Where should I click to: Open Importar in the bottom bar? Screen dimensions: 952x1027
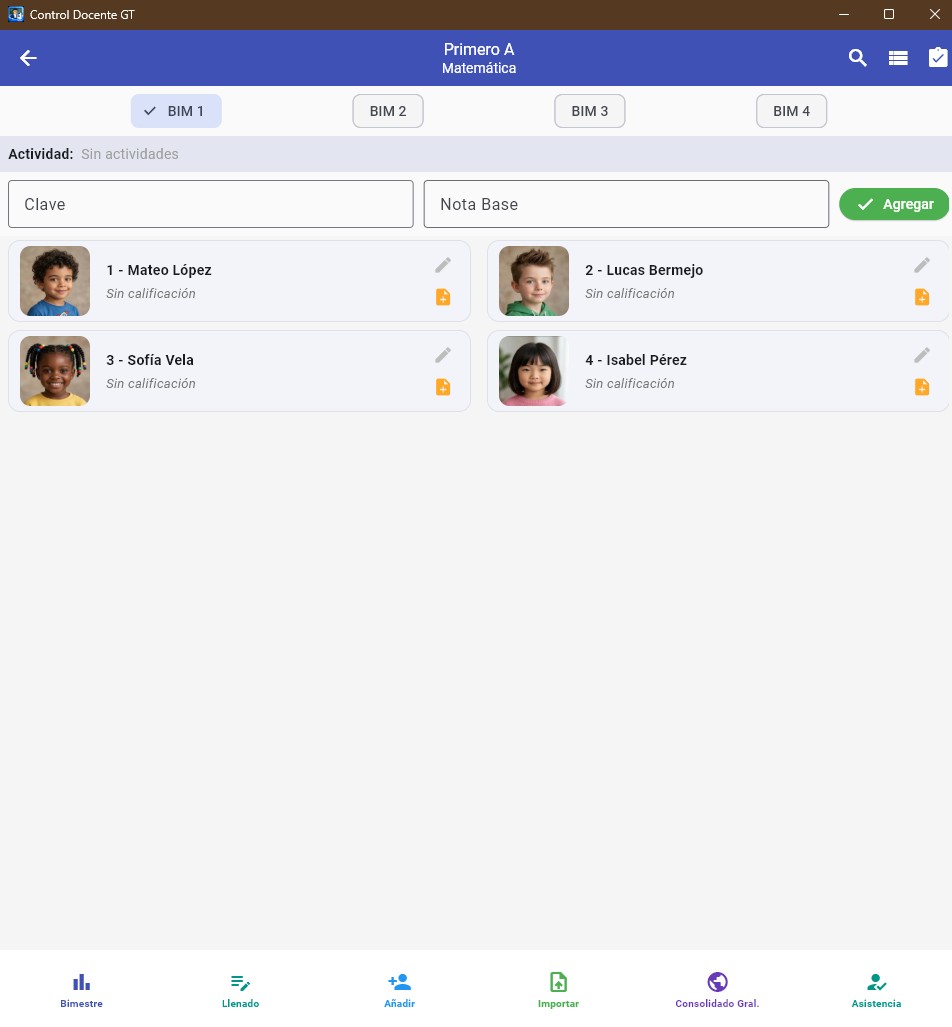[558, 990]
